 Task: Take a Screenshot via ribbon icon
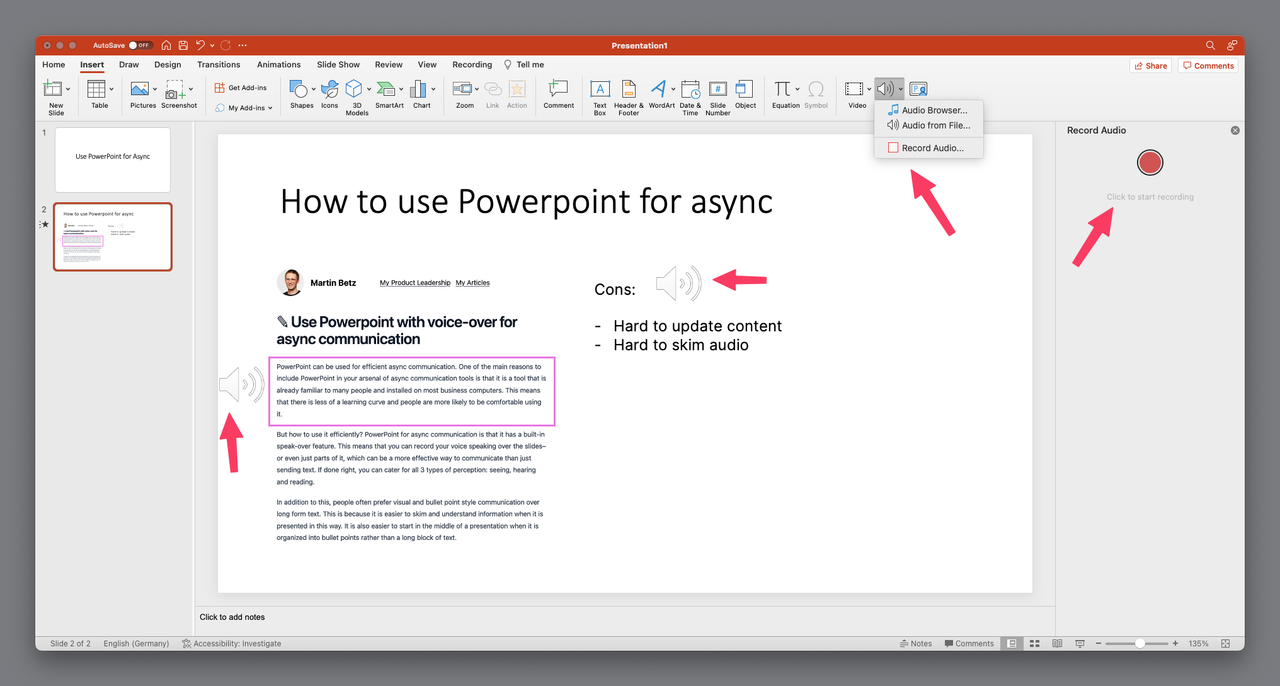177,89
